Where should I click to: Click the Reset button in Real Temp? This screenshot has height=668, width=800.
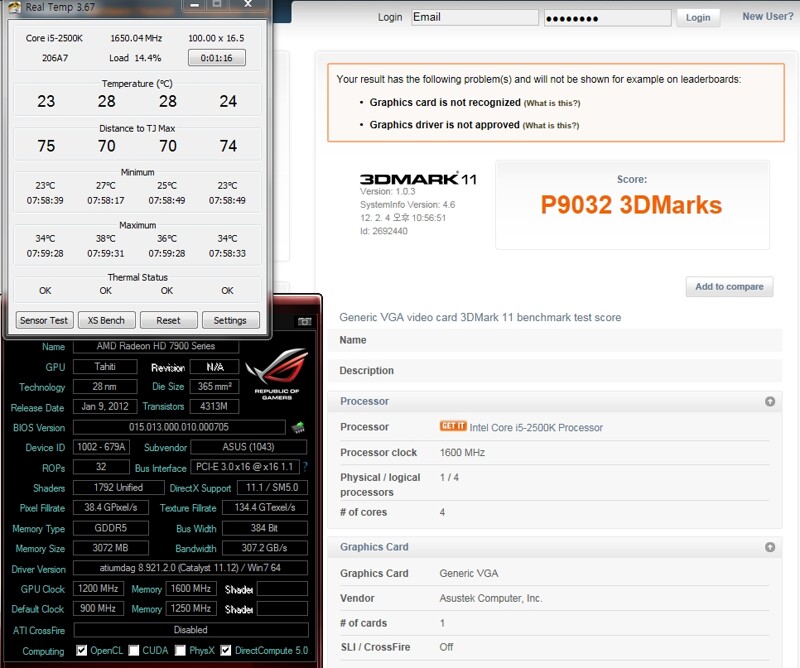pos(169,320)
